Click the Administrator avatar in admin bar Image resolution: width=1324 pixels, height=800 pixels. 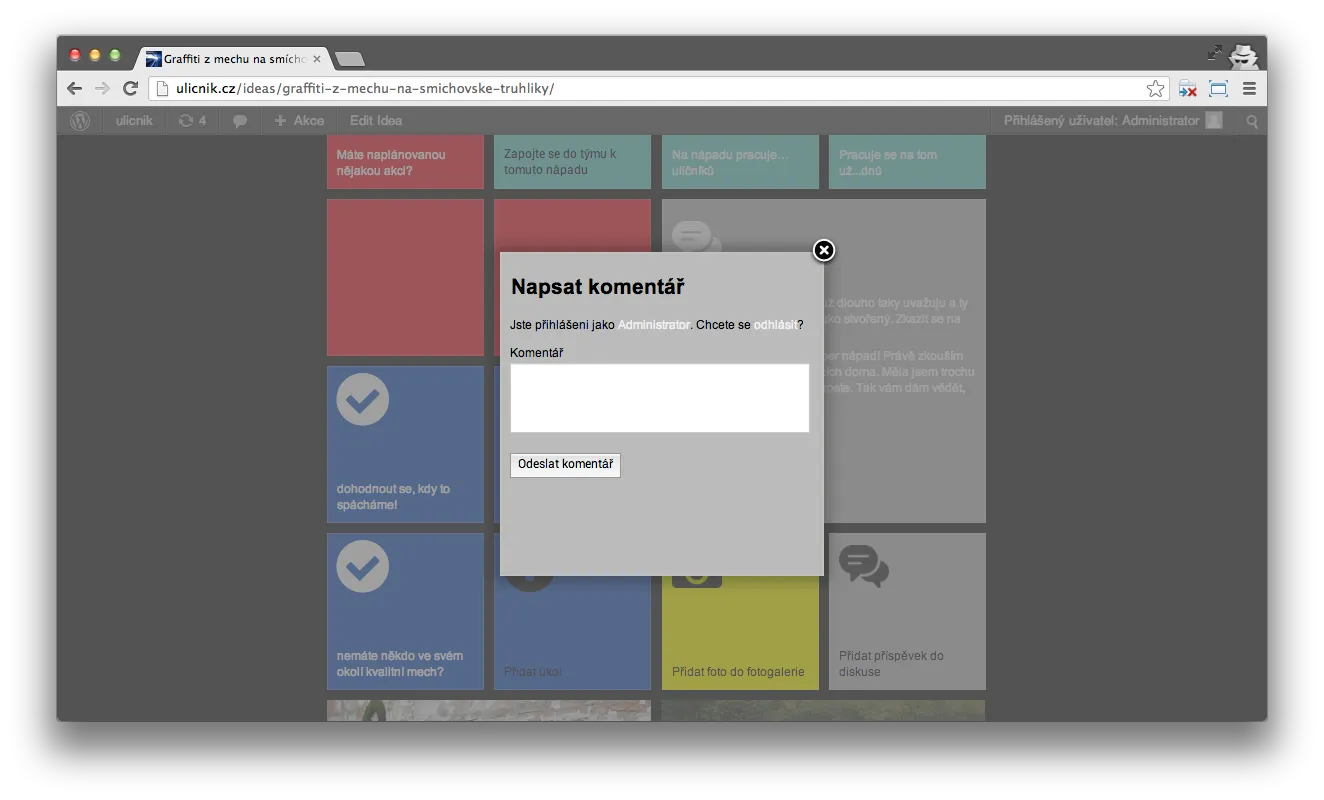[x=1213, y=121]
